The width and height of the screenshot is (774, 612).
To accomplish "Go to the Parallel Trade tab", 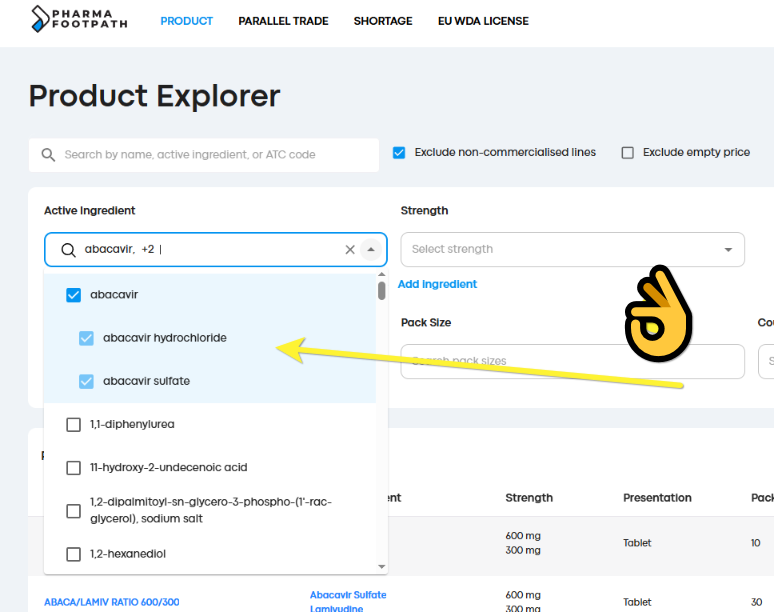I will click(x=283, y=21).
